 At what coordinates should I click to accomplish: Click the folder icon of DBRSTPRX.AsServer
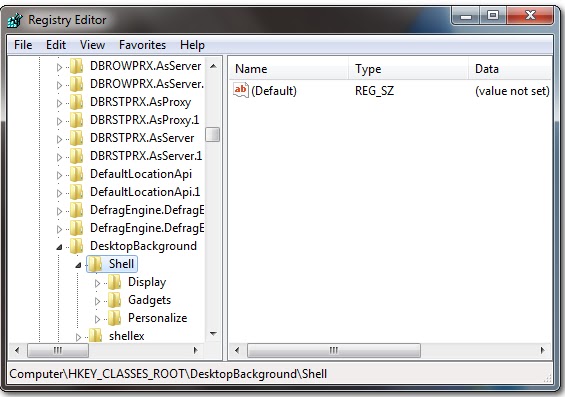[76, 138]
